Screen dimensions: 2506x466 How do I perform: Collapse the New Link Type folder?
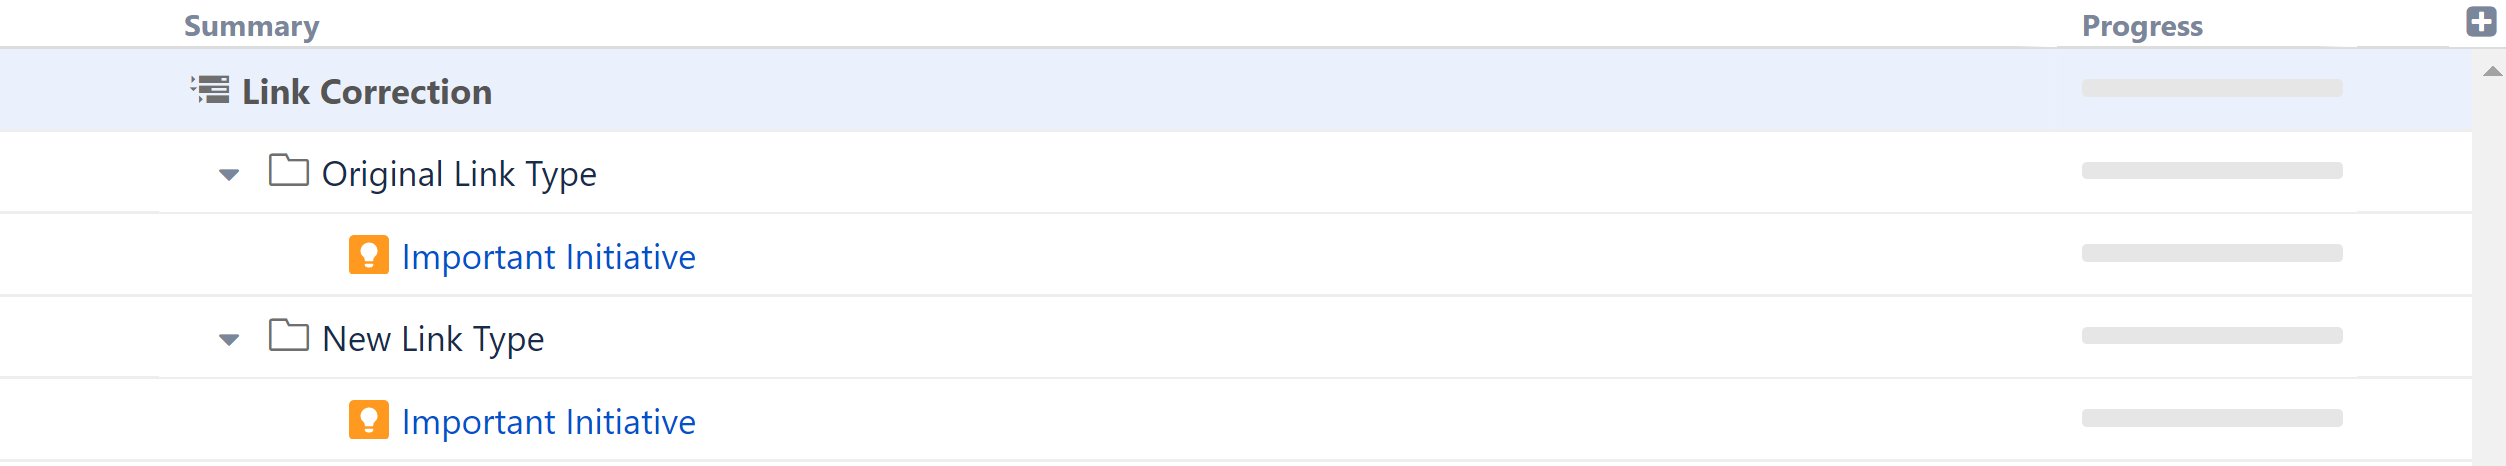[229, 340]
